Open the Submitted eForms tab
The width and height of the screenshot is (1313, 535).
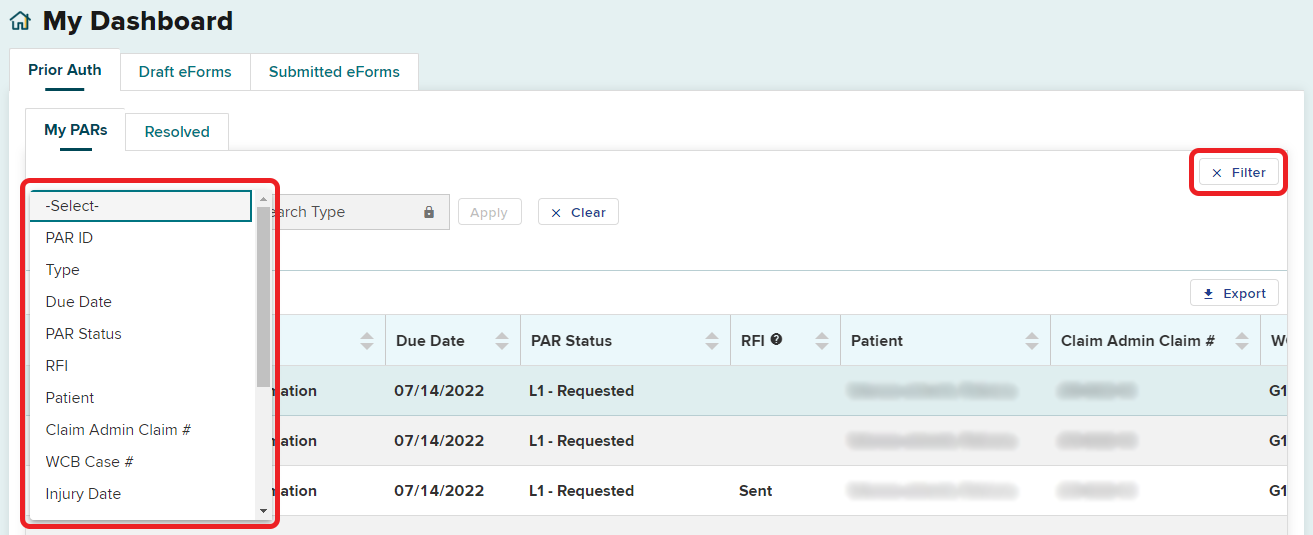click(x=334, y=72)
